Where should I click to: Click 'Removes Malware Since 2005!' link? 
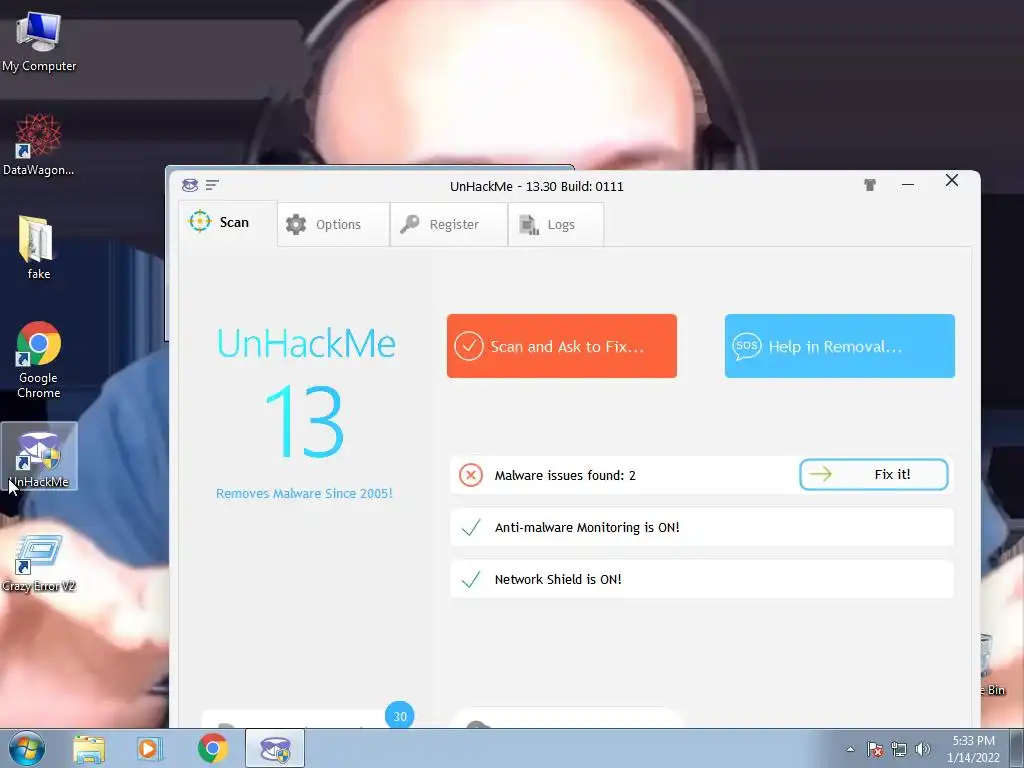[x=304, y=494]
